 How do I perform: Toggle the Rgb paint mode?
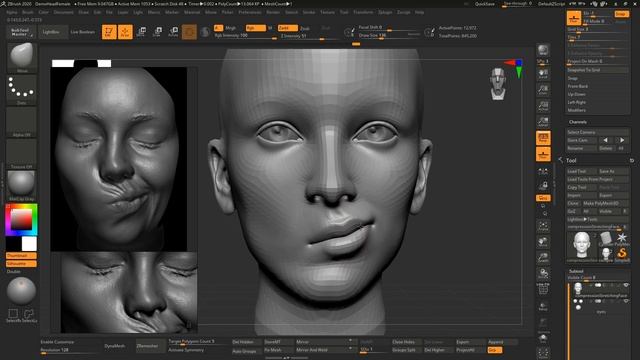(256, 28)
